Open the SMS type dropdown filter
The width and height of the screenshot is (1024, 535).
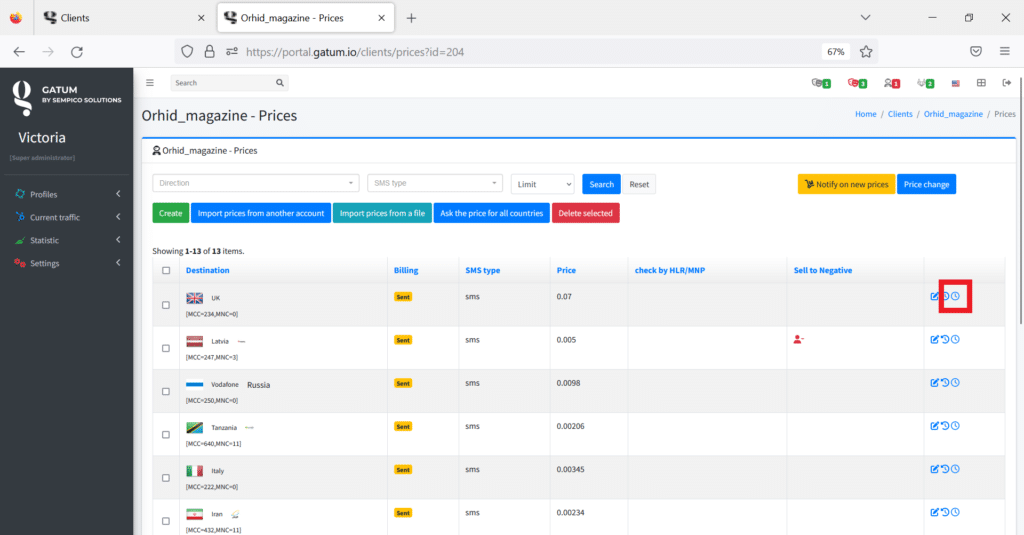[x=435, y=183]
